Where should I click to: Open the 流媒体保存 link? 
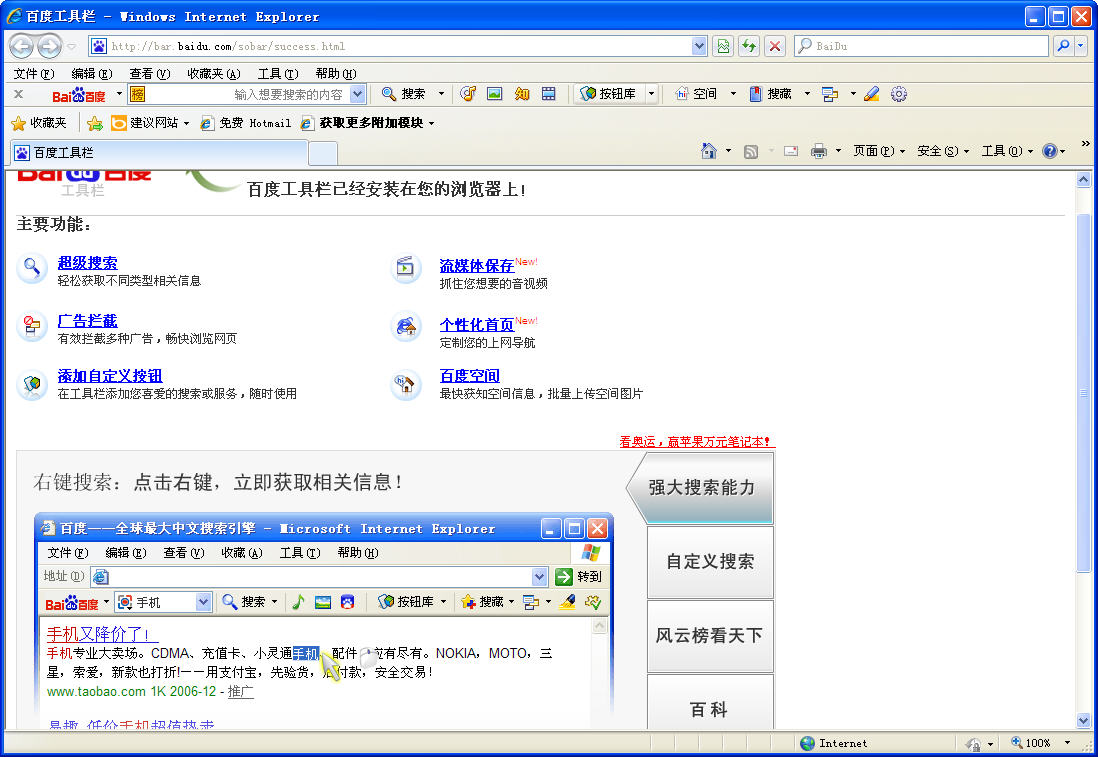477,265
